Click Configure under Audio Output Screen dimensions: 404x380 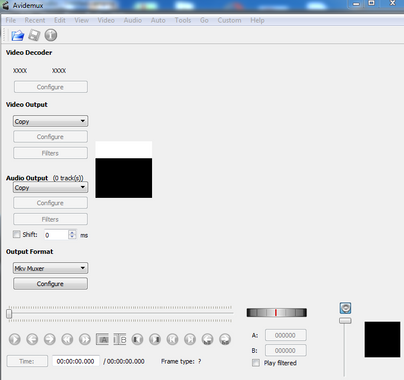point(50,203)
